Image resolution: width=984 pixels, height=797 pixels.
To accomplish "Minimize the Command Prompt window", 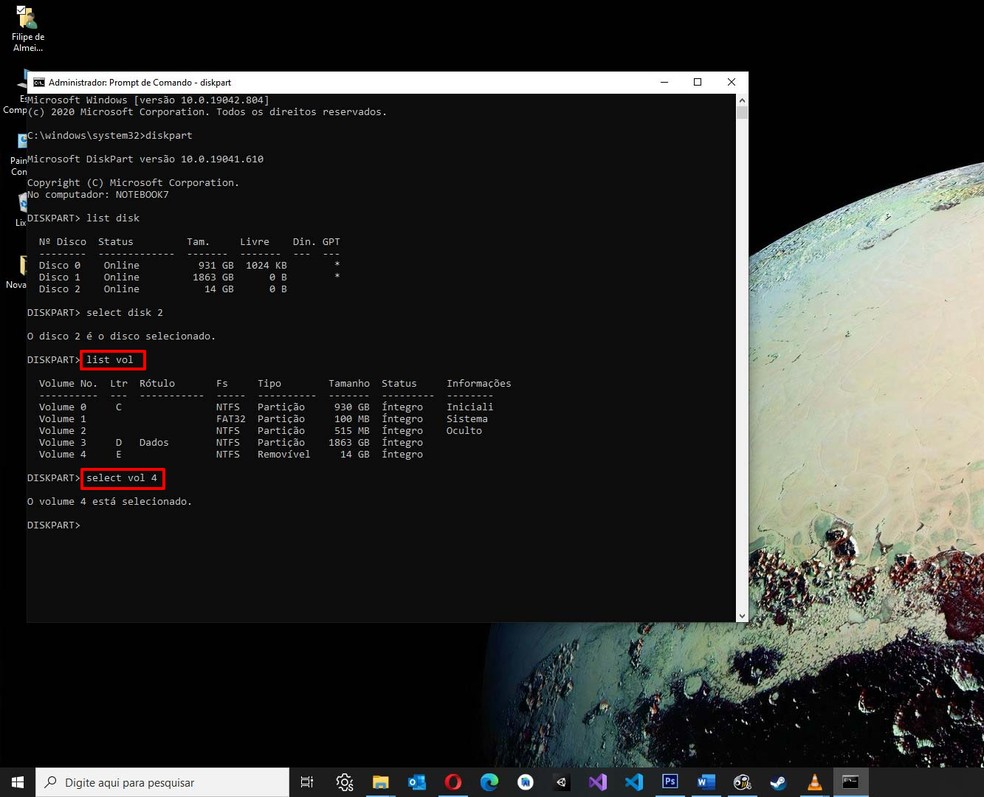I will click(x=665, y=82).
